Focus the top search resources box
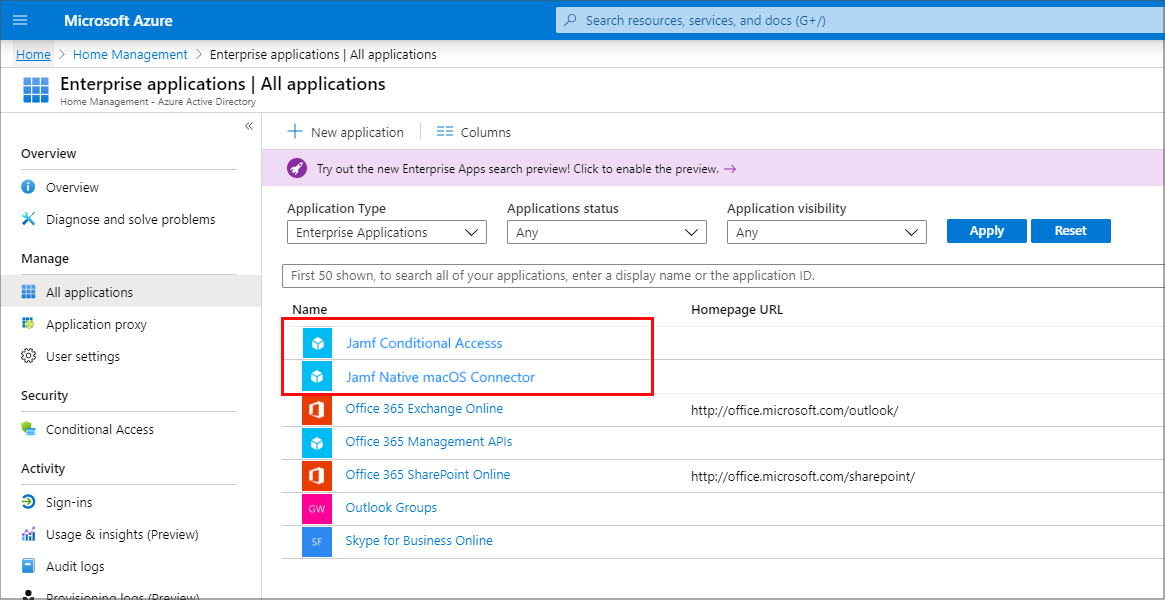1165x600 pixels. tap(860, 20)
